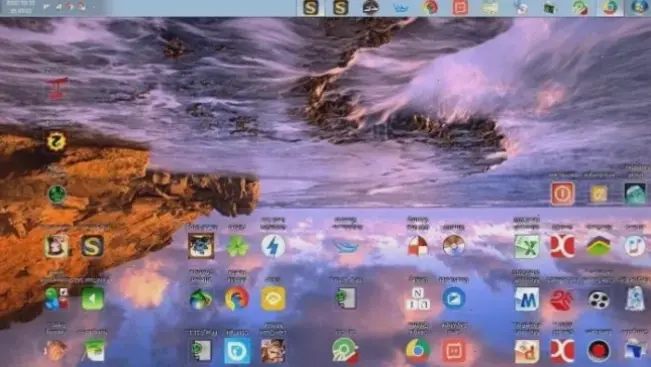Open the film reel desktop icon

pos(598,299)
